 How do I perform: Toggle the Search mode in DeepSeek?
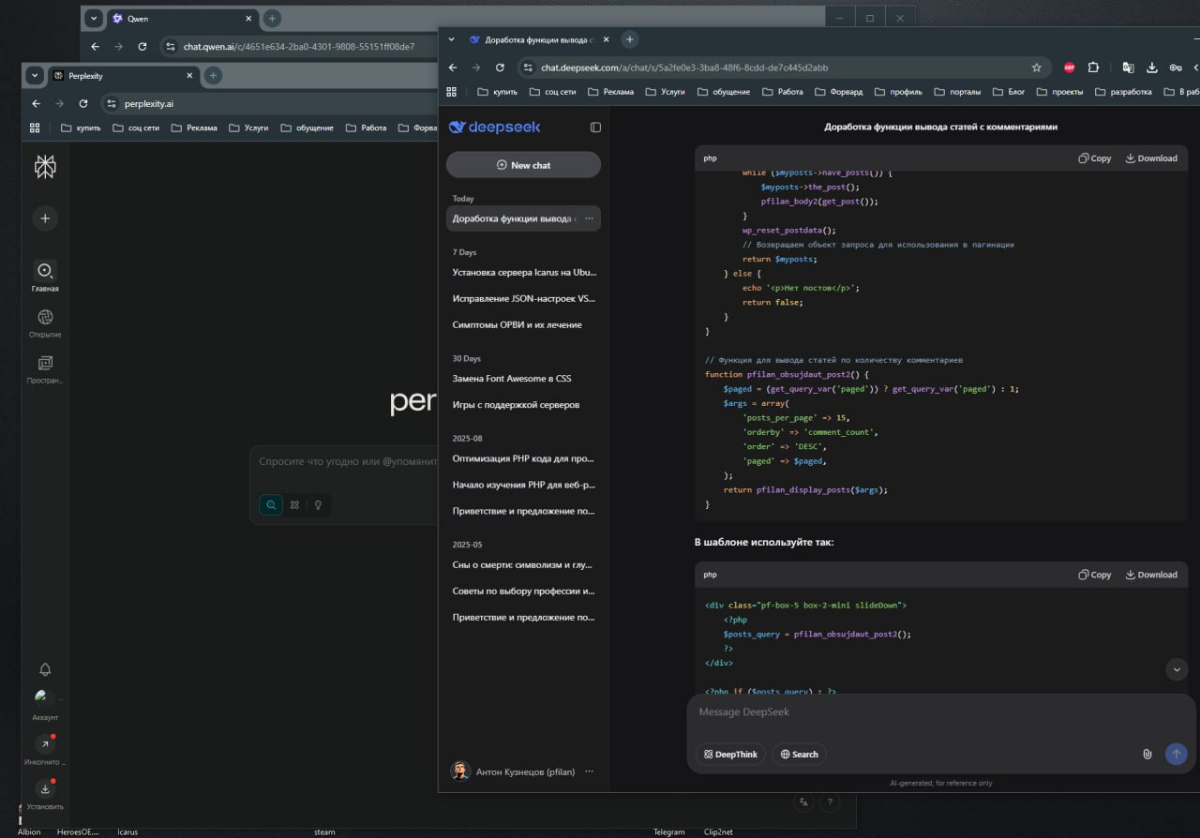799,754
